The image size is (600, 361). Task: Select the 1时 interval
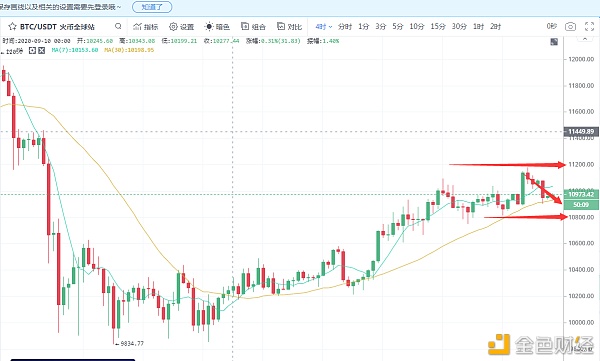[x=478, y=26]
